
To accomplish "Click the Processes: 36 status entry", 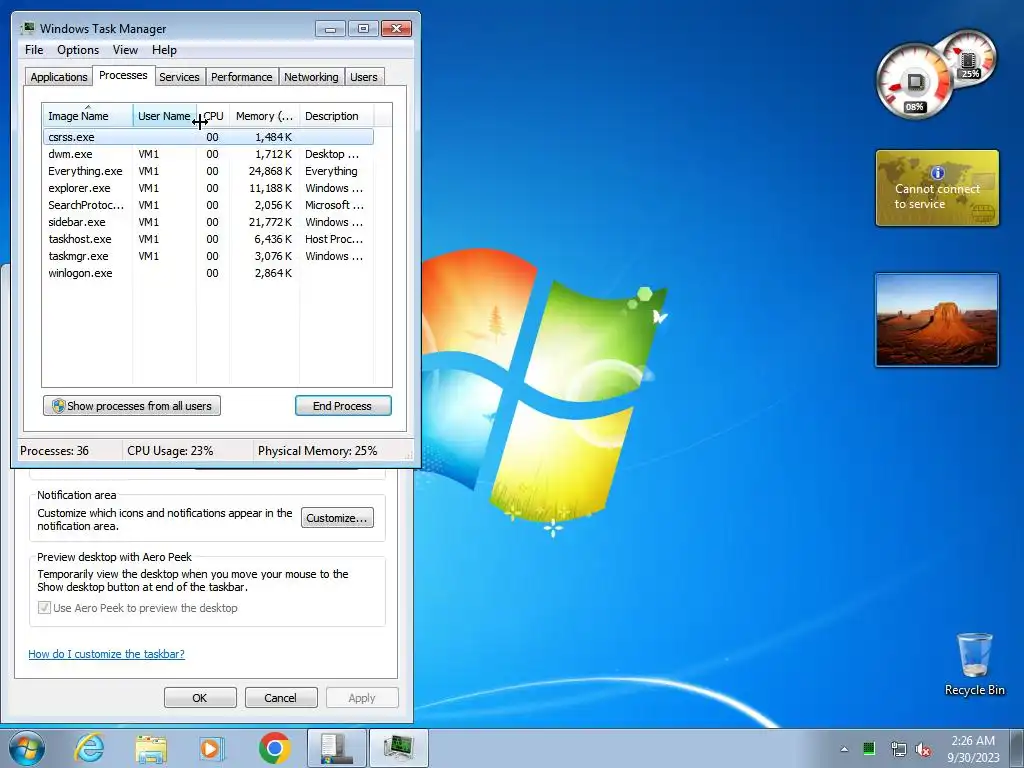I will (x=54, y=451).
